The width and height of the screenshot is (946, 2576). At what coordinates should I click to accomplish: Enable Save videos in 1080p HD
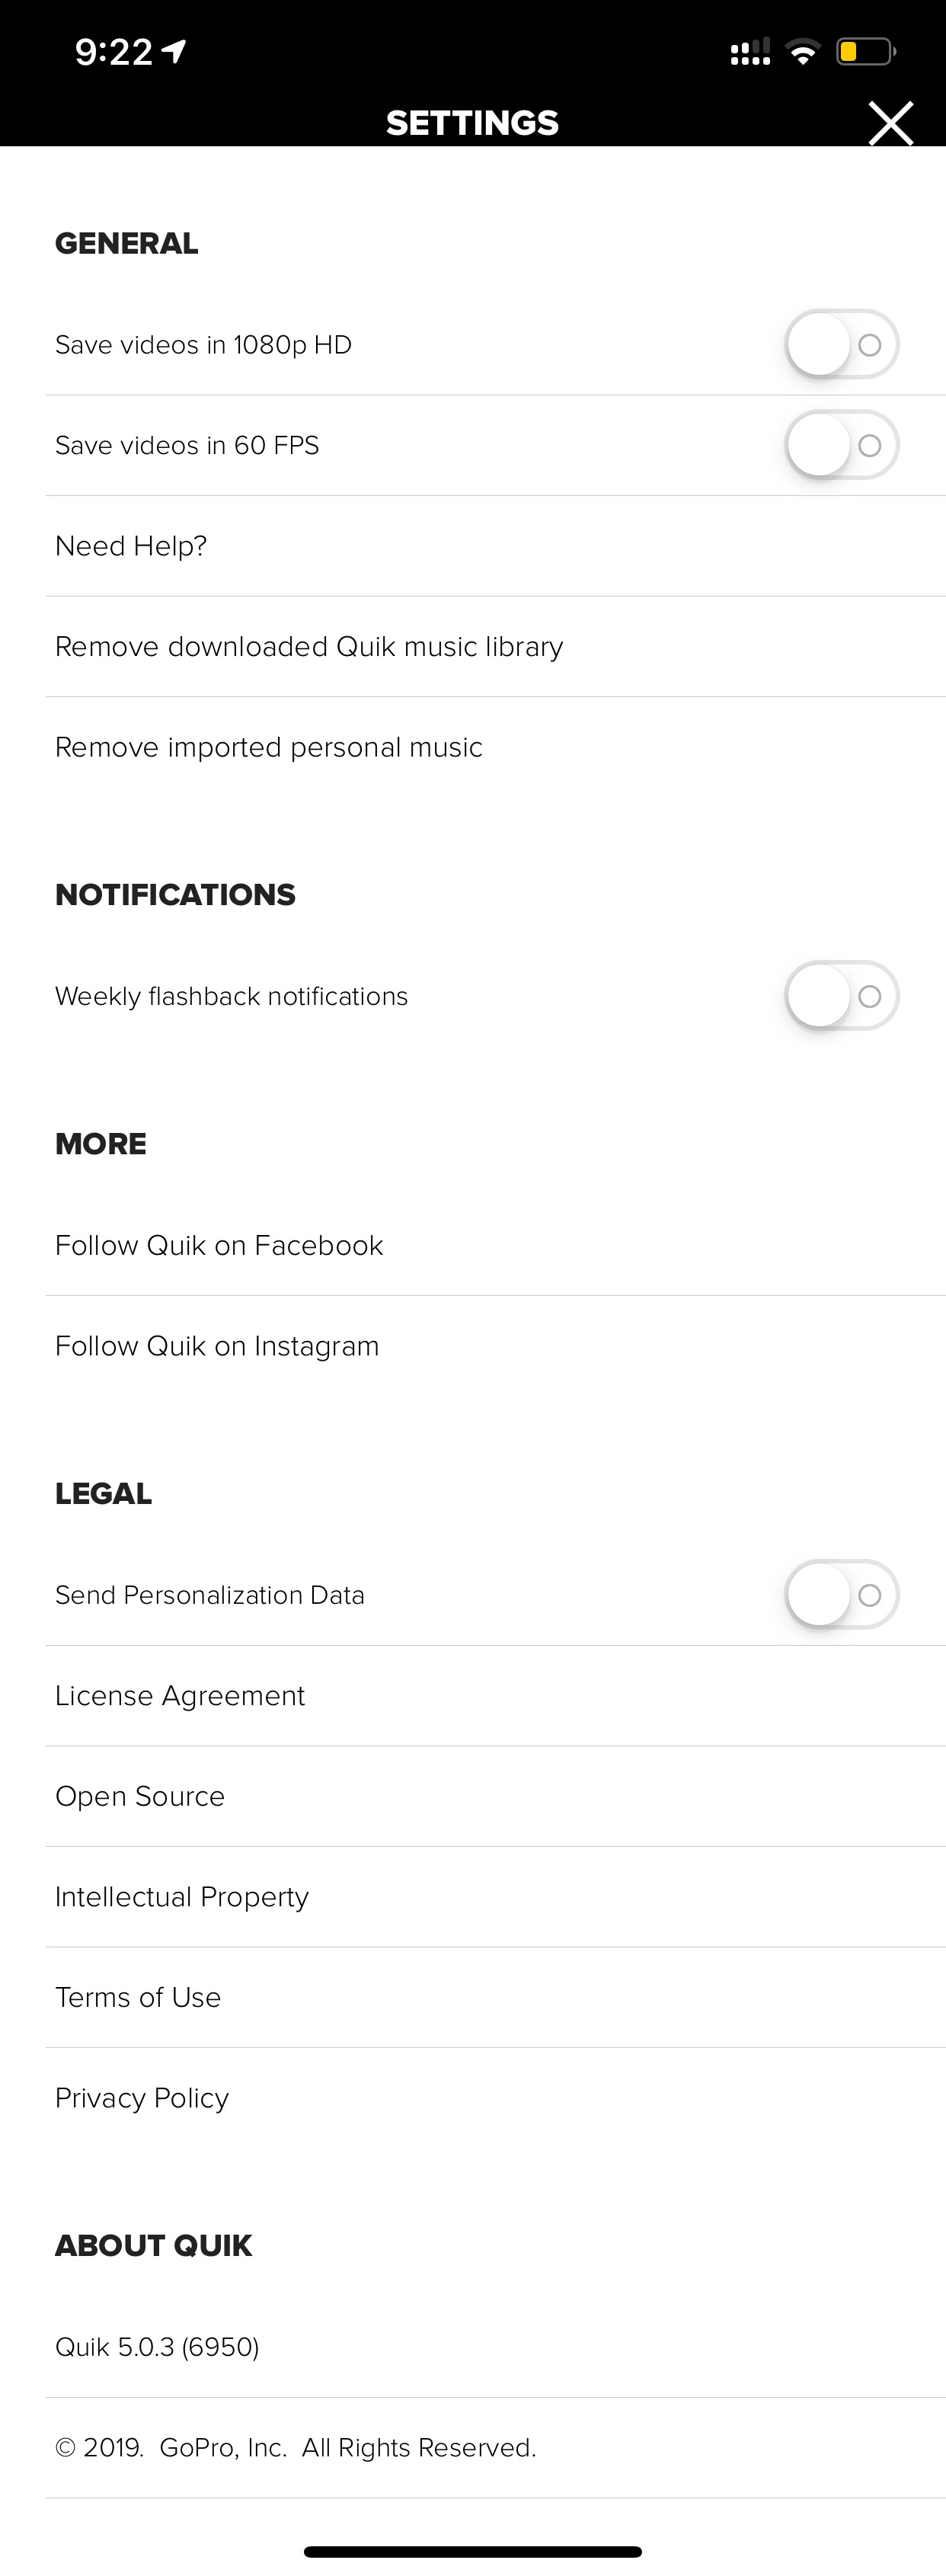coord(842,344)
